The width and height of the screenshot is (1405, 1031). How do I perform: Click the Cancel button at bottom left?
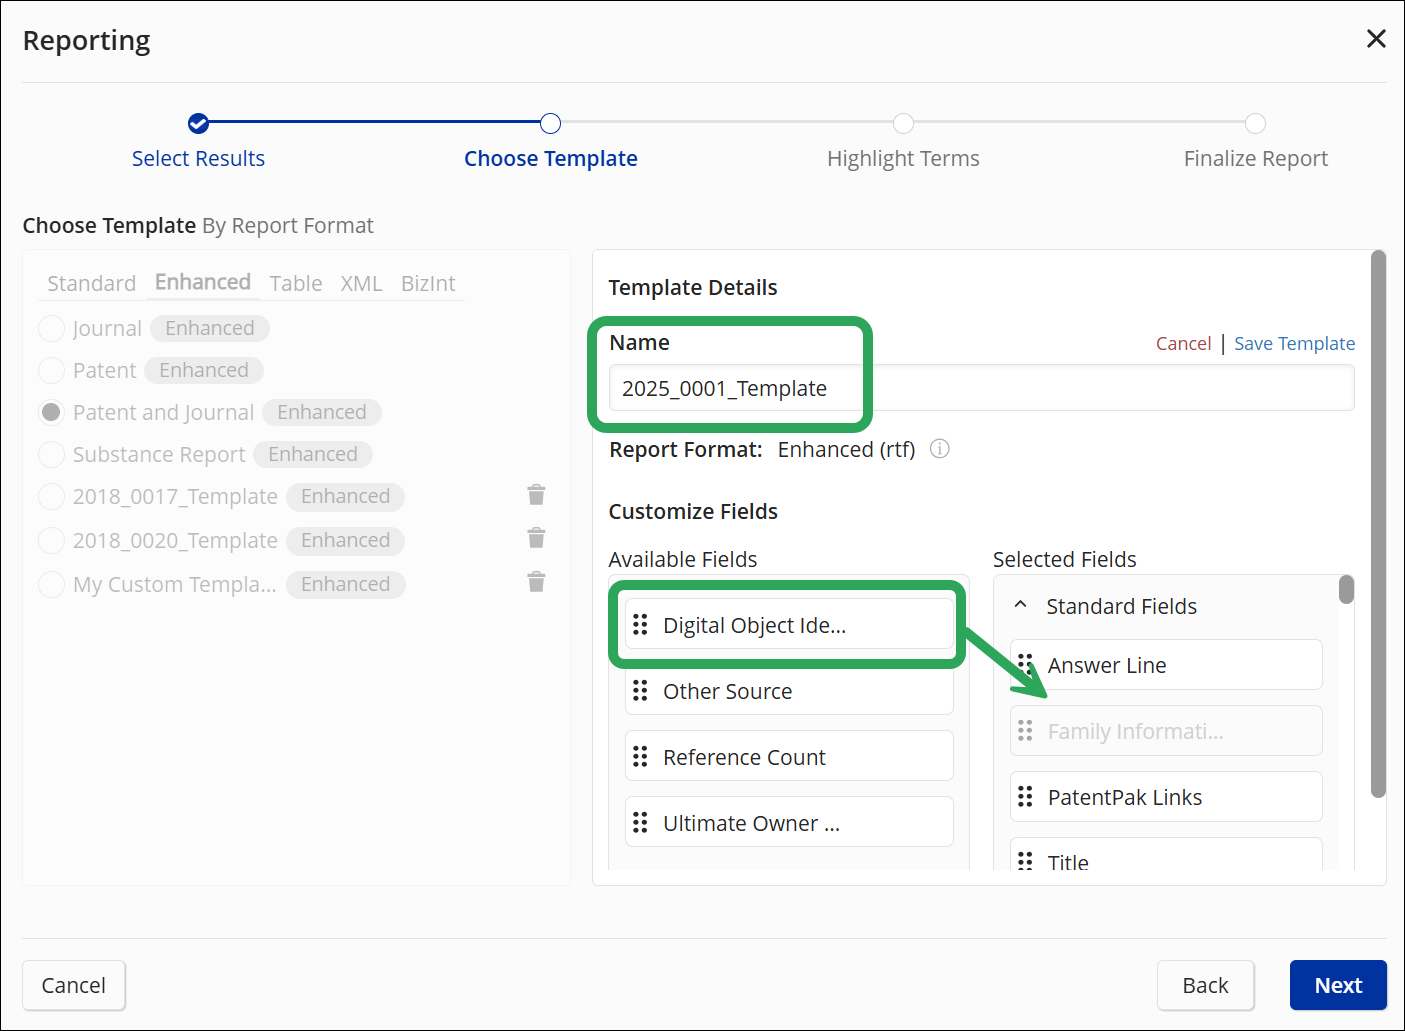(74, 985)
